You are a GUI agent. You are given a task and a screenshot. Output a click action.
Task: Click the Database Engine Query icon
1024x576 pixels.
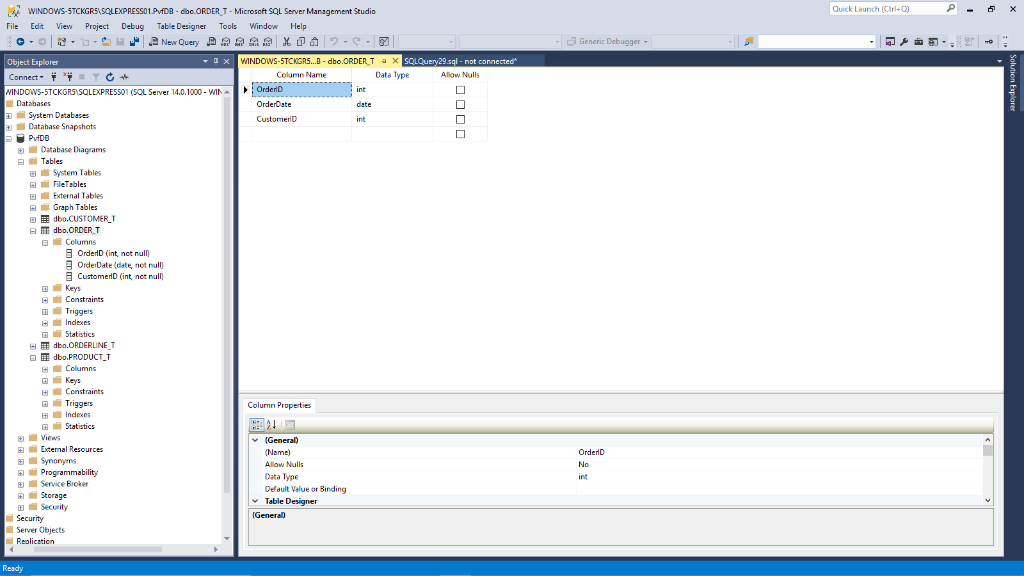(211, 42)
